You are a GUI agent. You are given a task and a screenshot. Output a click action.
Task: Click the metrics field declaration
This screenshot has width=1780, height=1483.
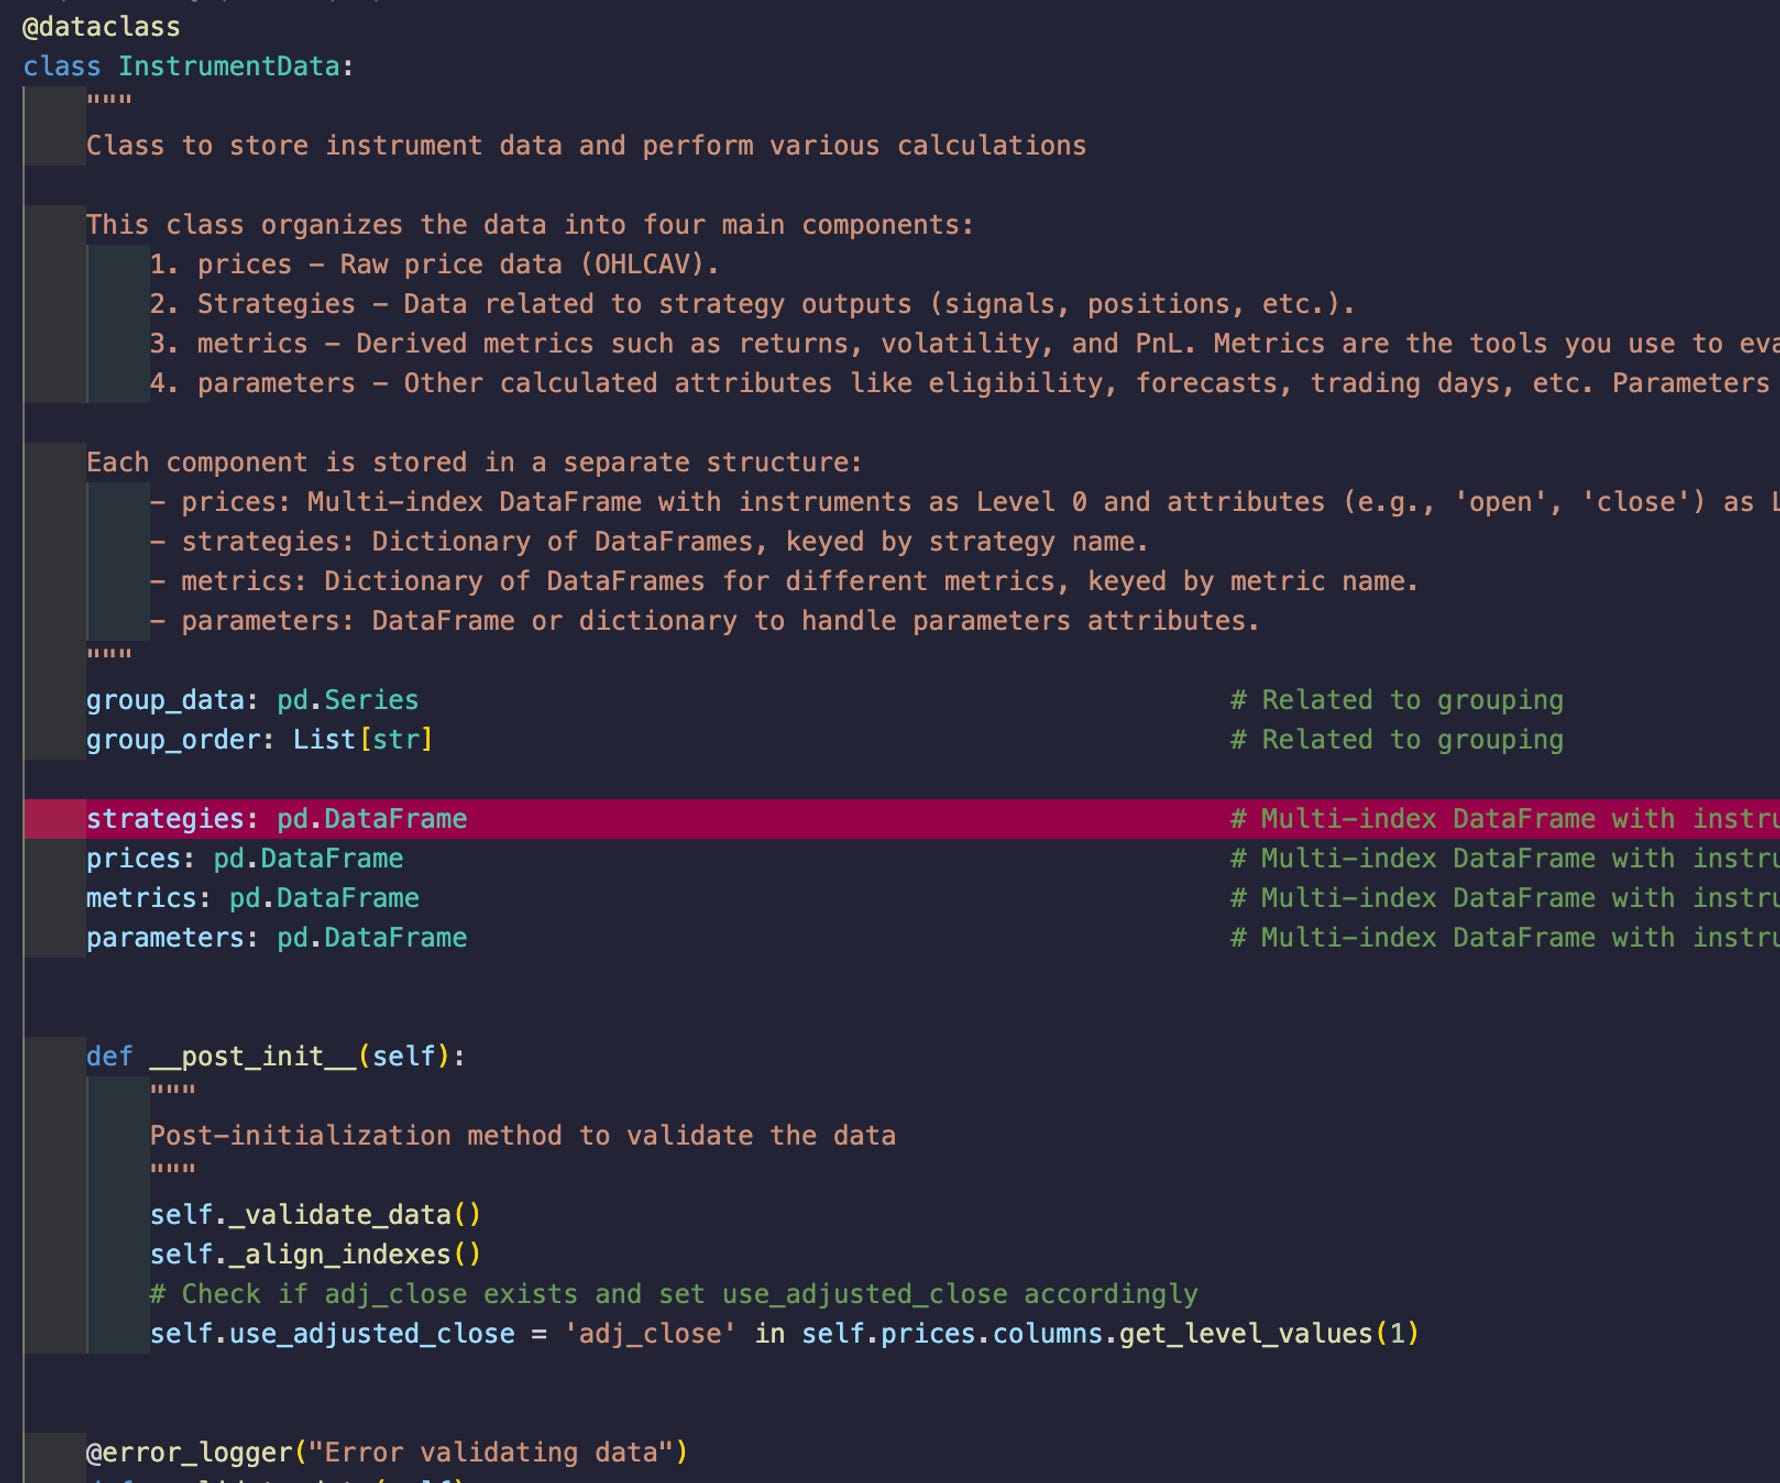click(253, 898)
